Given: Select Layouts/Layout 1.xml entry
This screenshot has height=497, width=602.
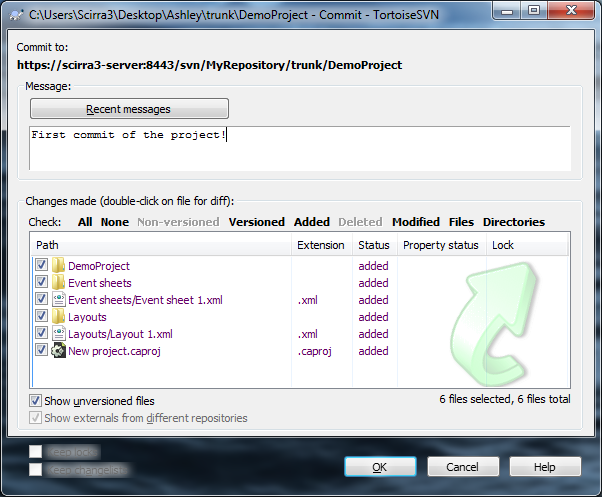Looking at the screenshot, I should 120,334.
